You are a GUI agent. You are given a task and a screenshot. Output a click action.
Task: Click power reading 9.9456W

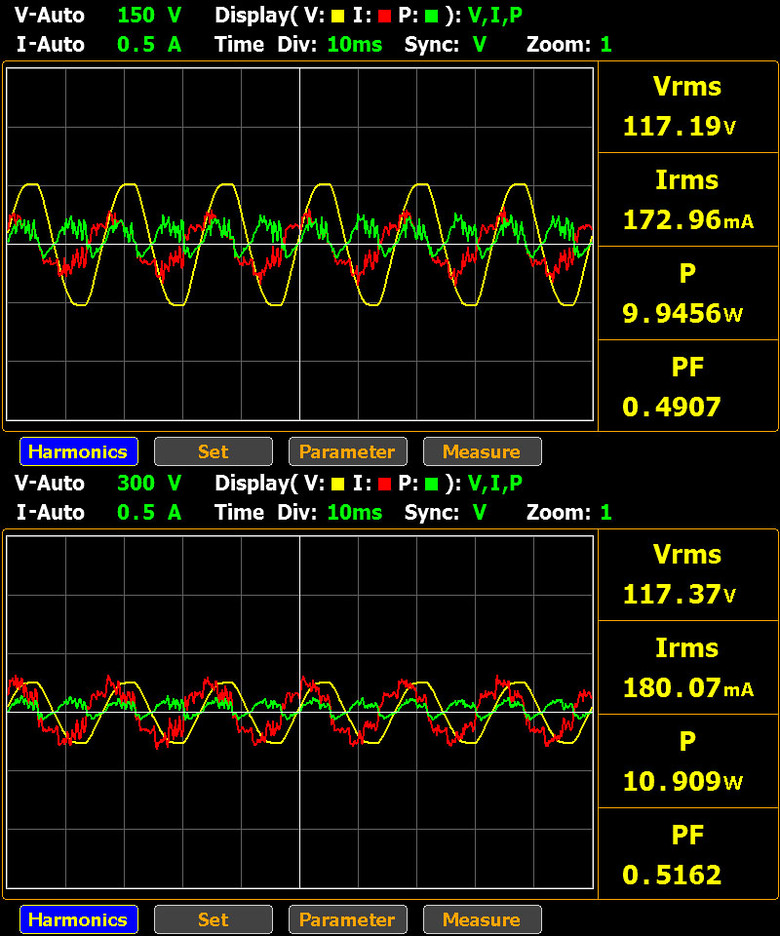tap(683, 313)
